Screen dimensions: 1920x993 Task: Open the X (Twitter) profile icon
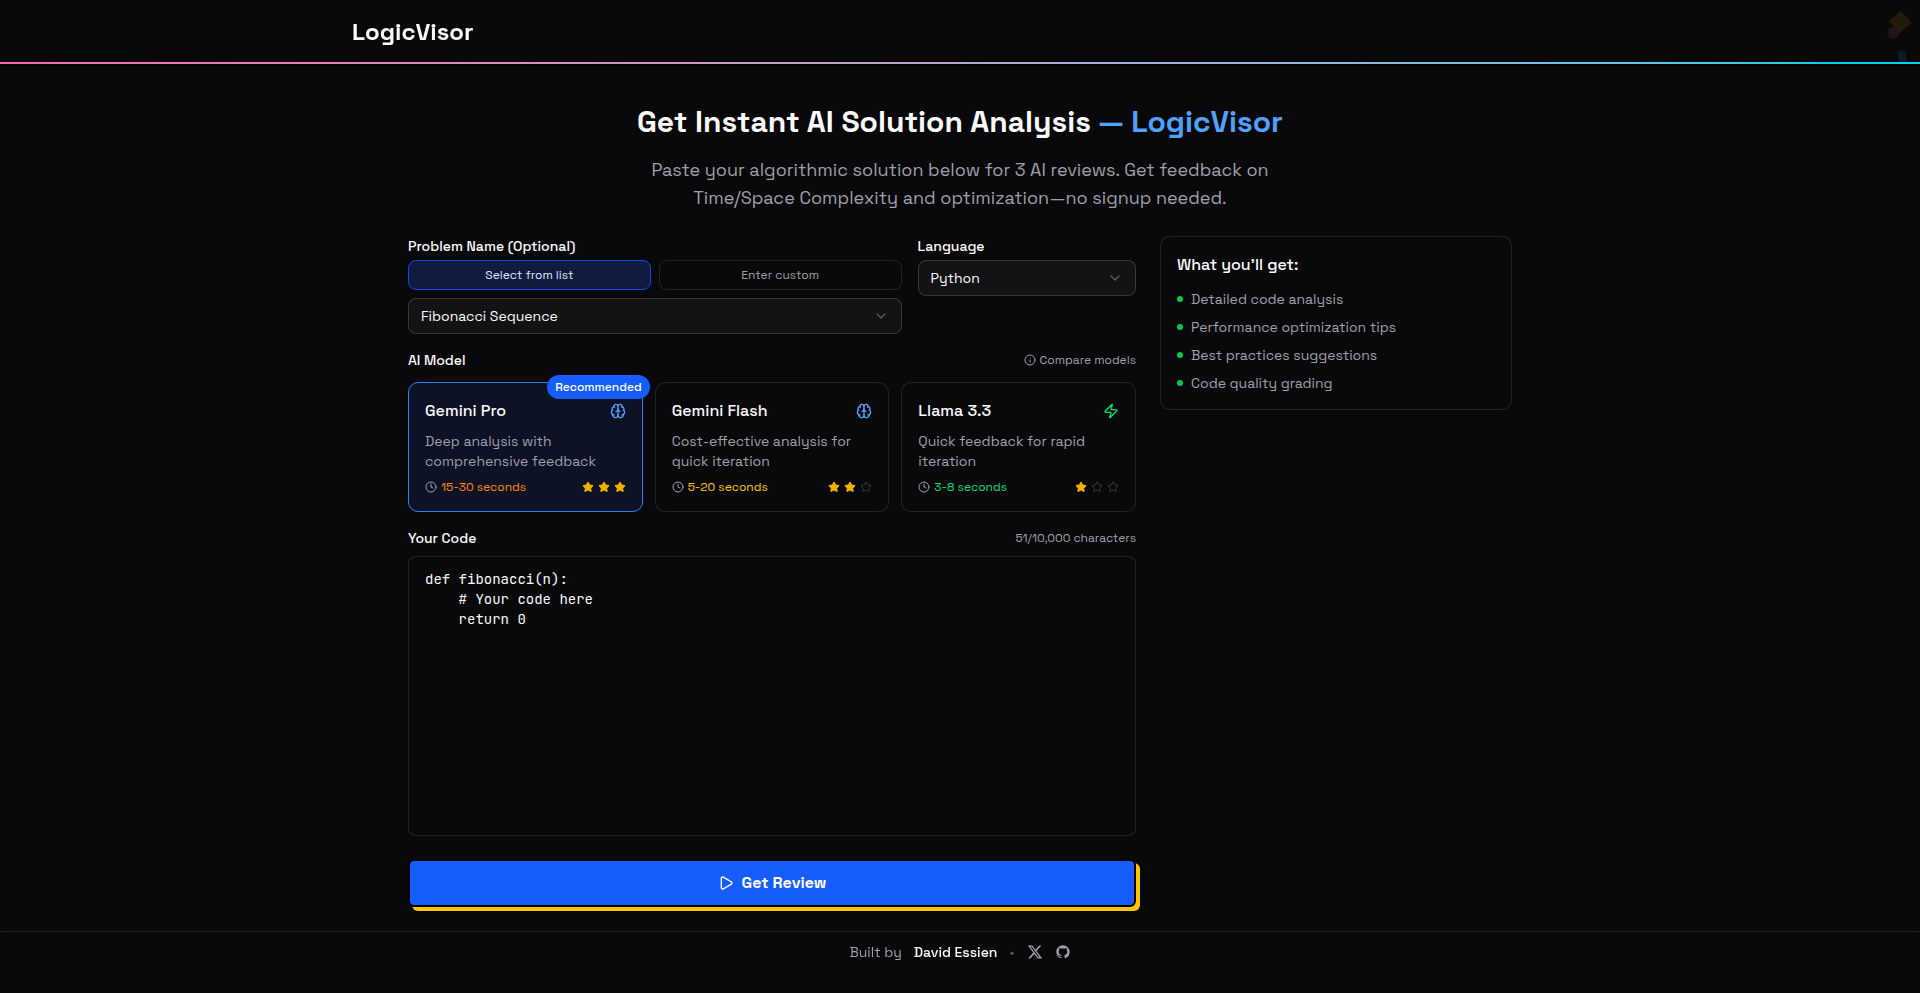pyautogui.click(x=1035, y=952)
